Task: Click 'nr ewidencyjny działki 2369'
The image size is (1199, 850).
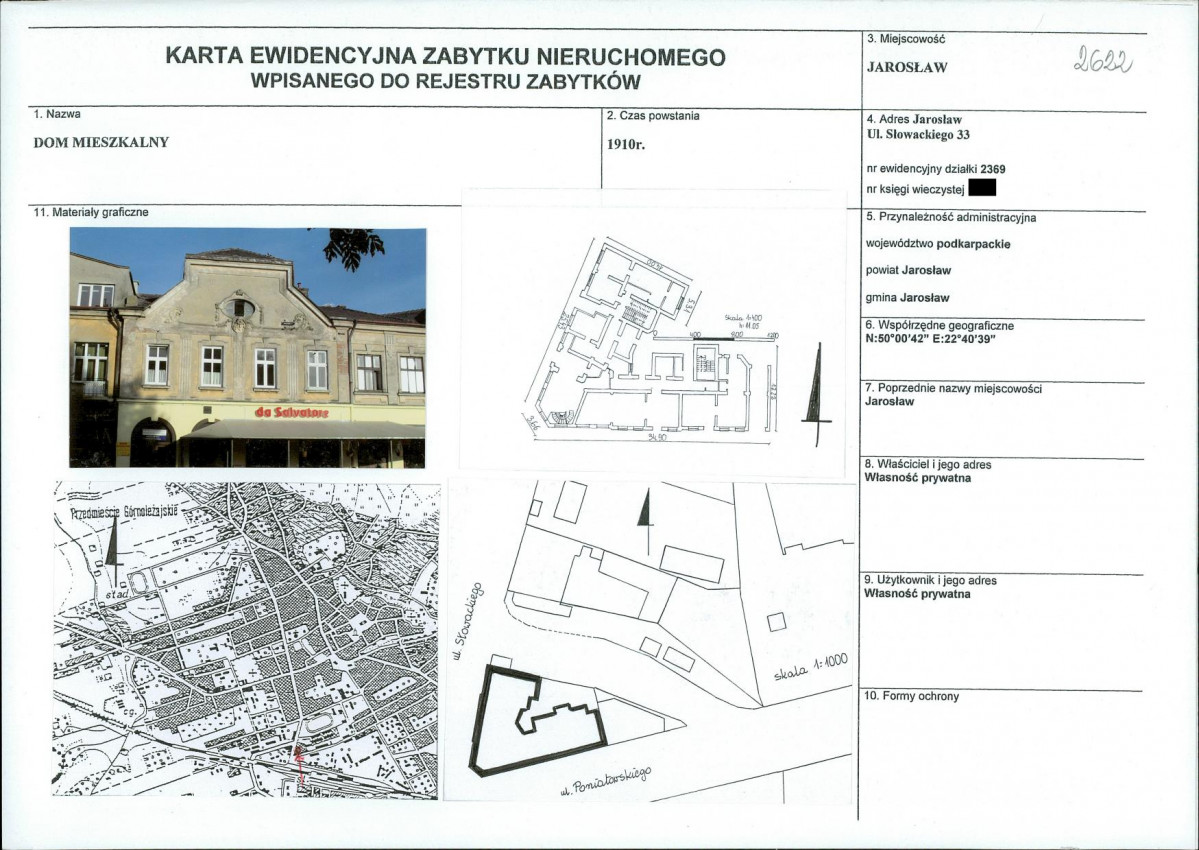Action: pyautogui.click(x=936, y=169)
